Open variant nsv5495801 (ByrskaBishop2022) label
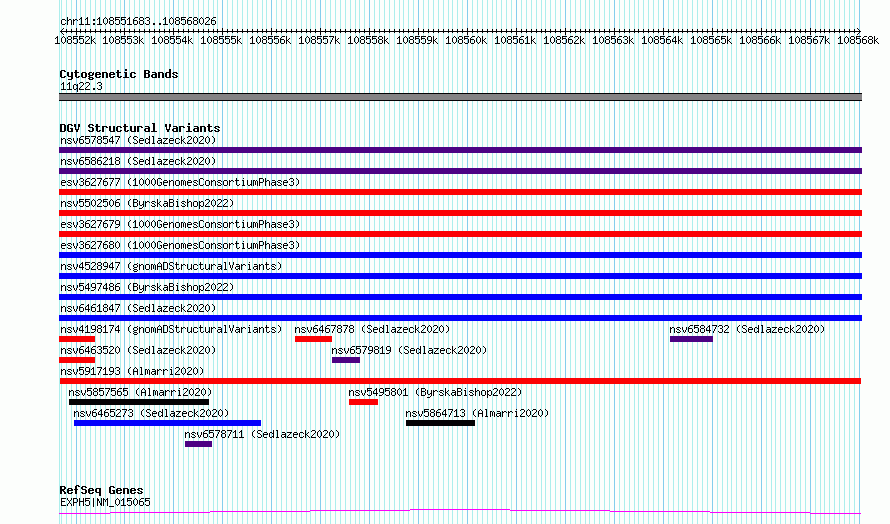This screenshot has height=524, width=890. (435, 392)
